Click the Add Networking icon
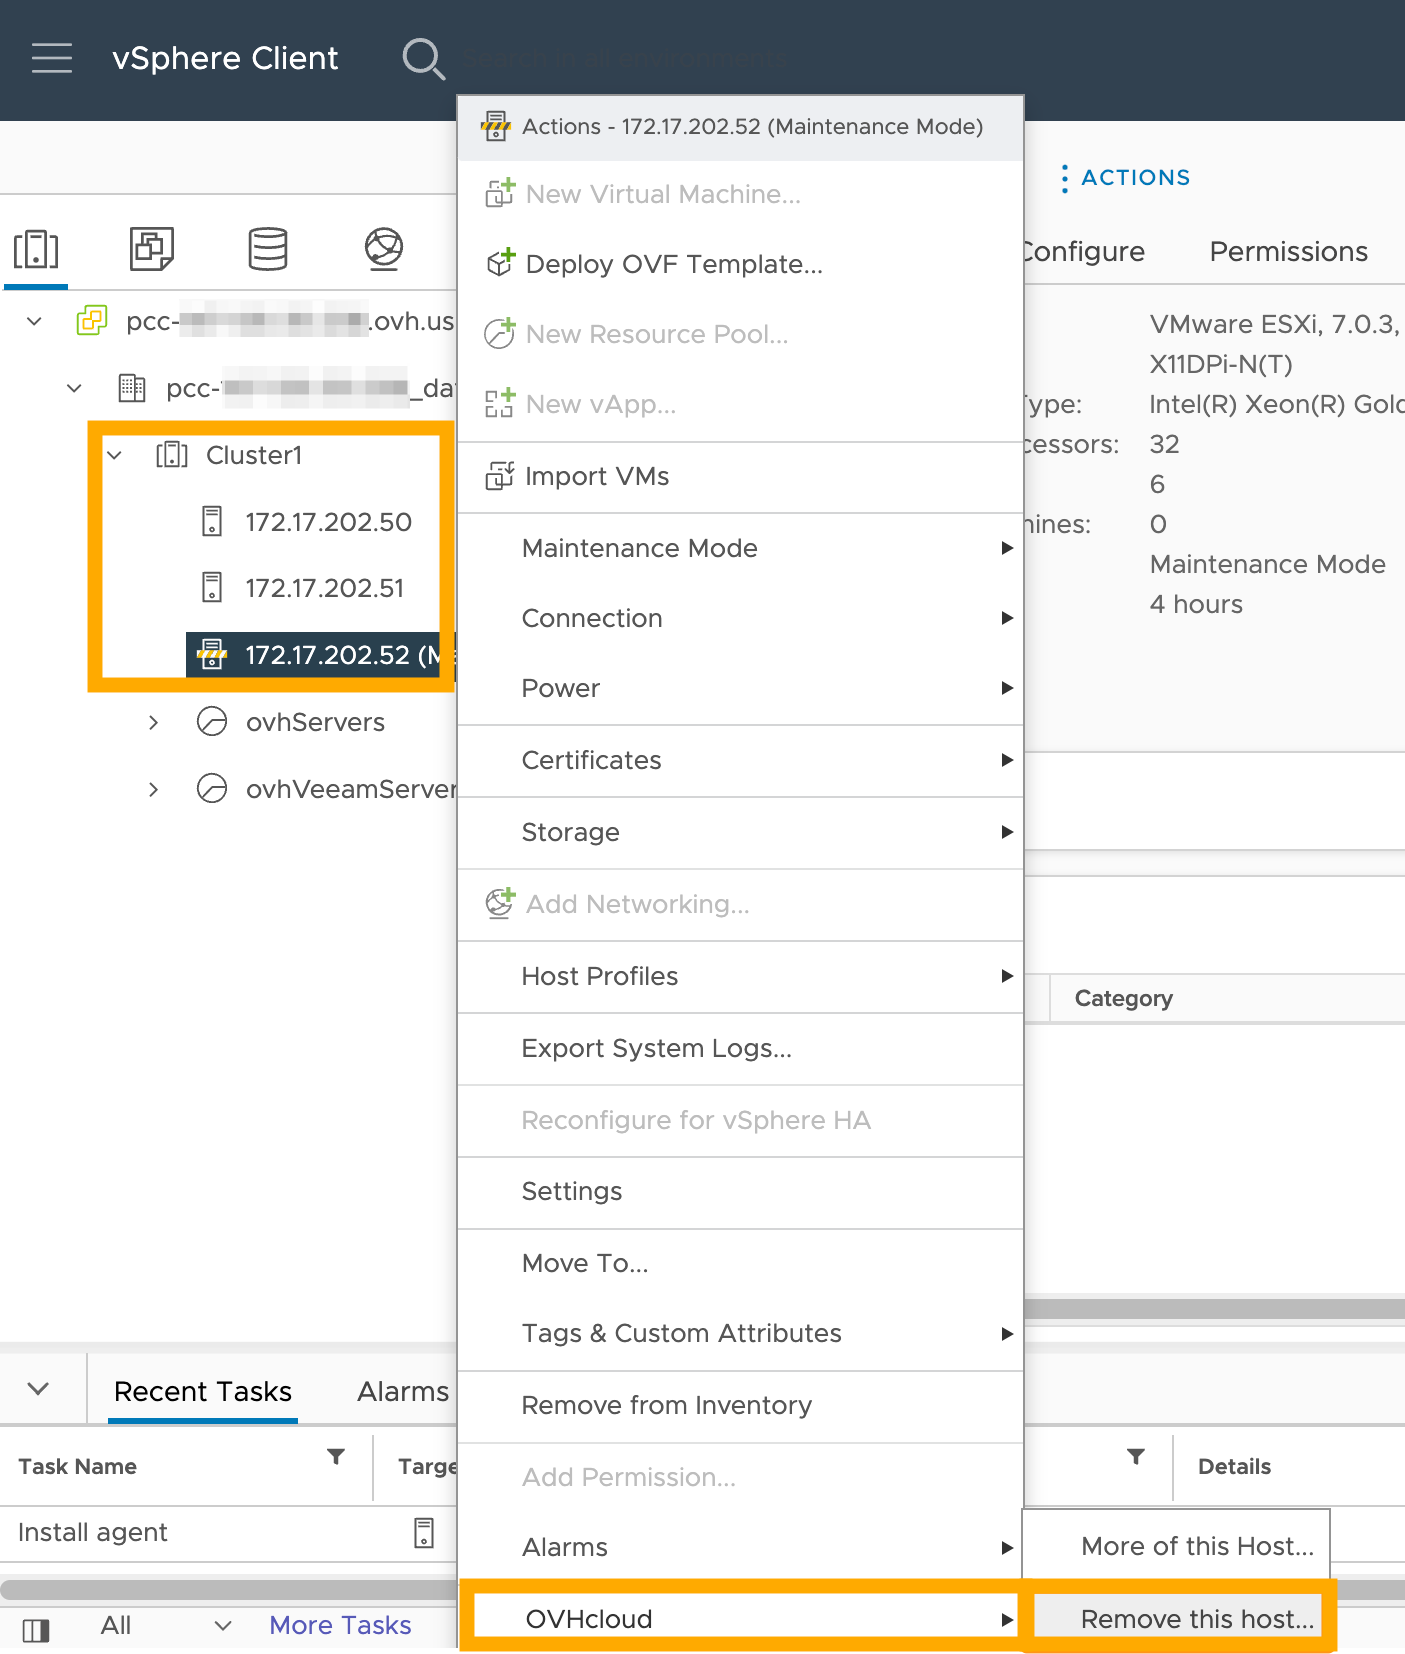Image resolution: width=1405 pixels, height=1654 pixels. 500,903
